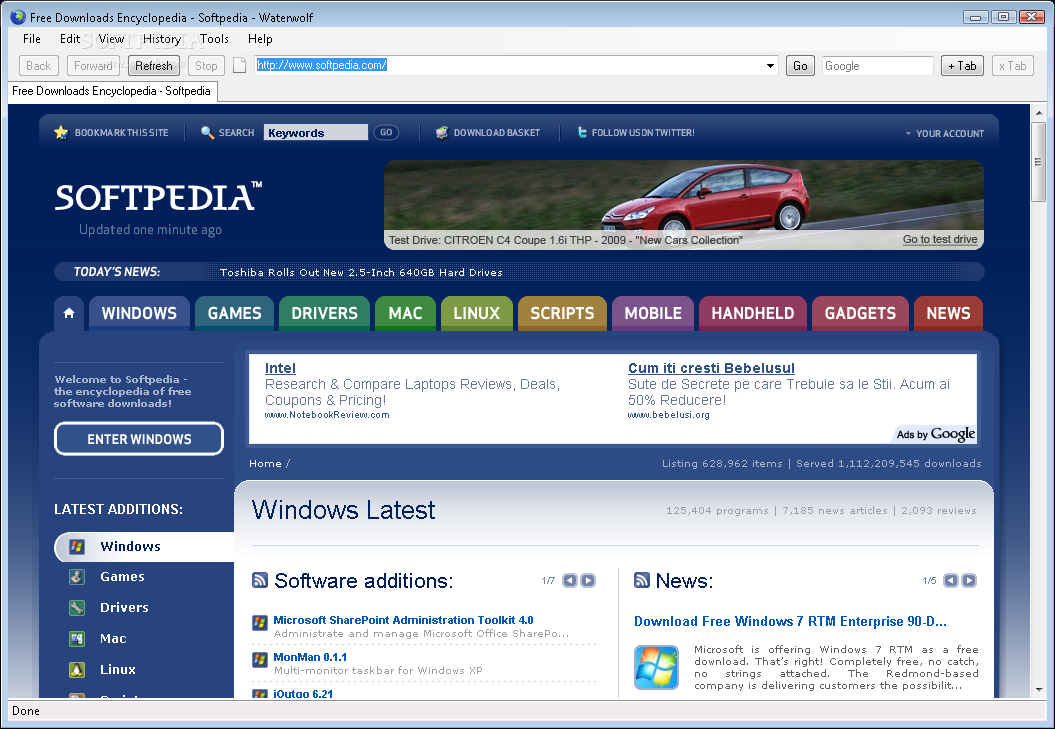
Task: Open the DRIVERS category tab
Action: pos(324,313)
